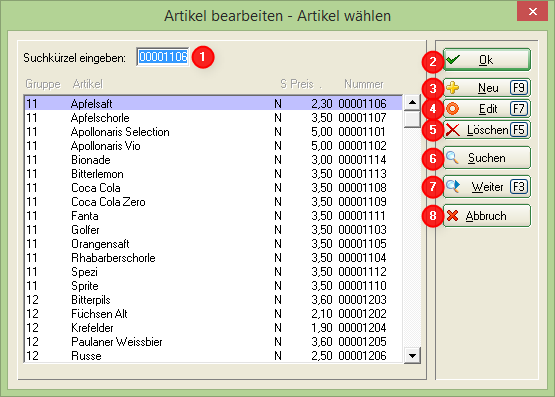The image size is (555, 397).
Task: Click the yellow plus icon for Neu
Action: pos(453,87)
